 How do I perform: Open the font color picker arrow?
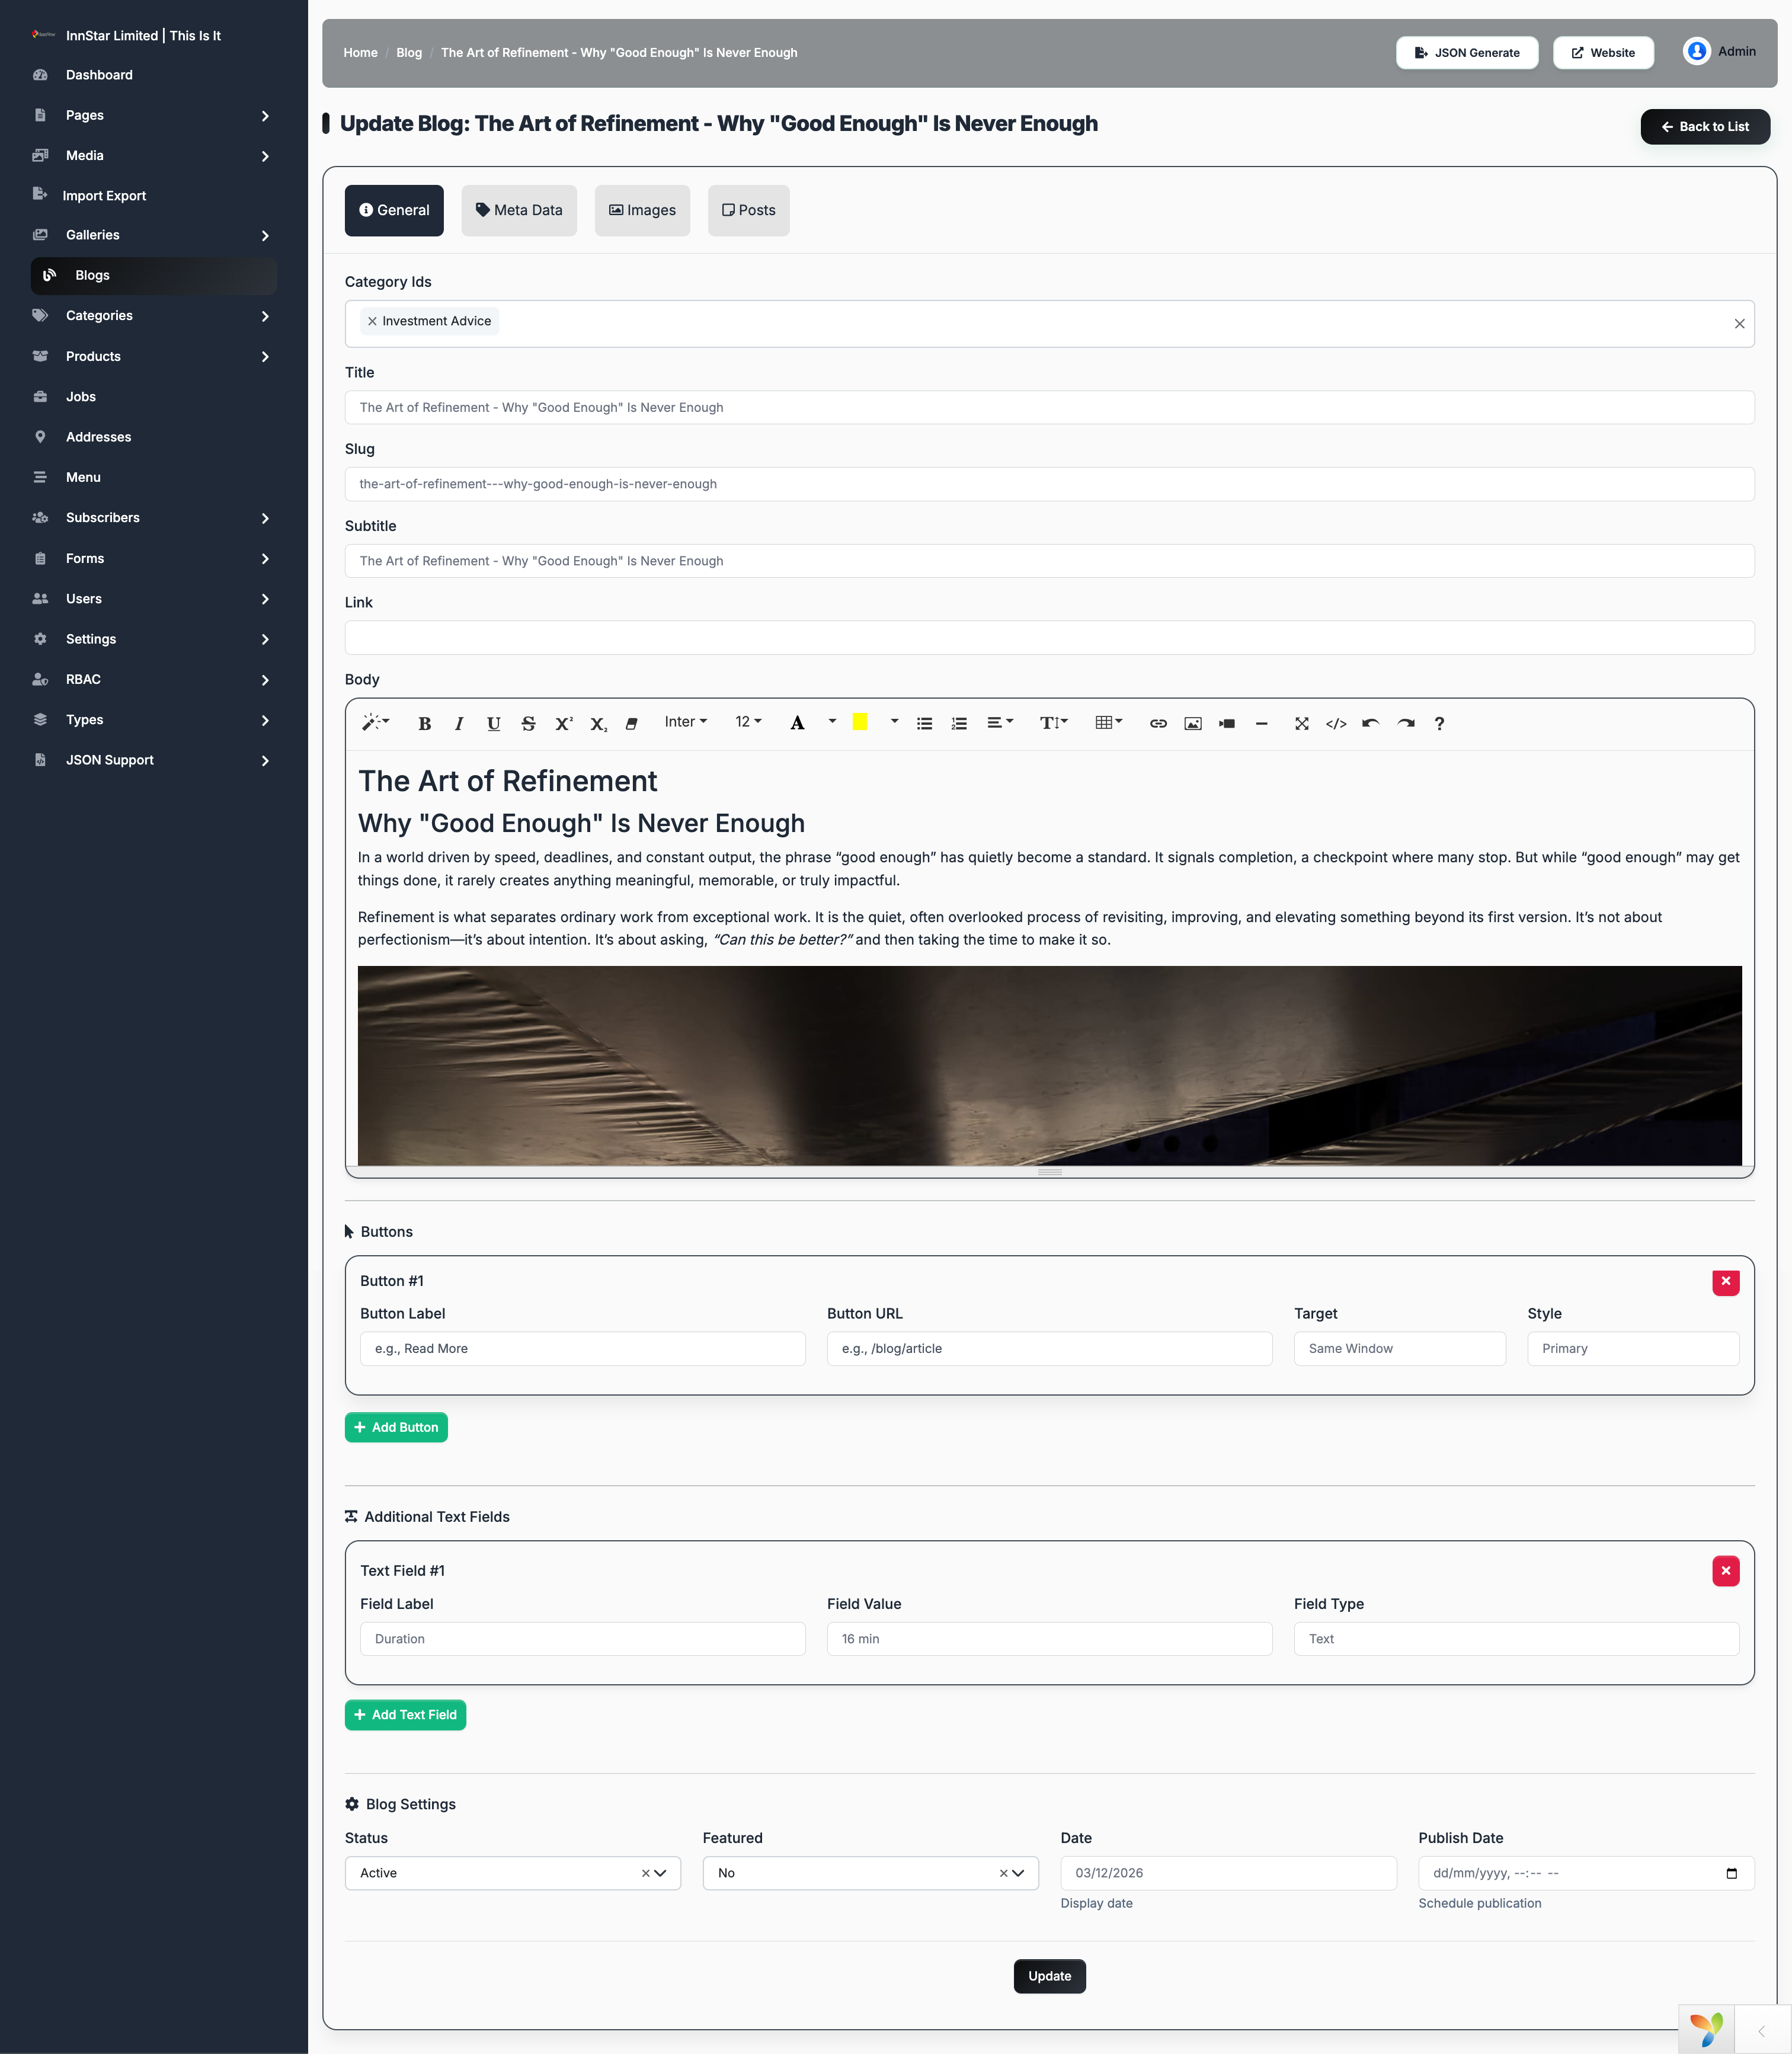pyautogui.click(x=832, y=722)
